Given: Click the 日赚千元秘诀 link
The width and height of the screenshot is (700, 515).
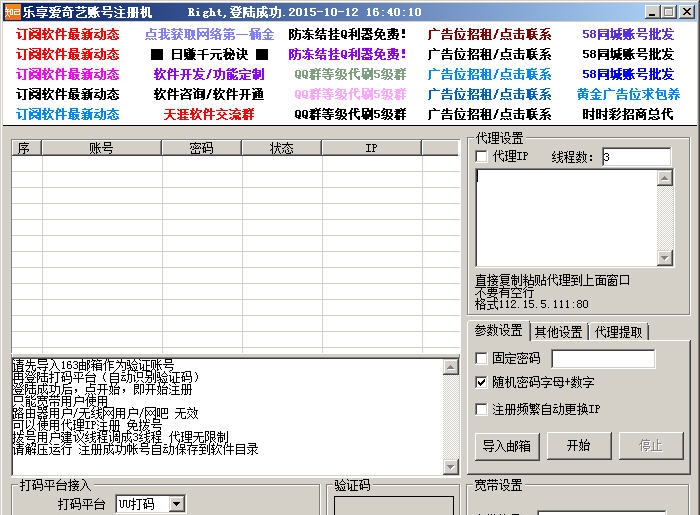Looking at the screenshot, I should coord(209,54).
